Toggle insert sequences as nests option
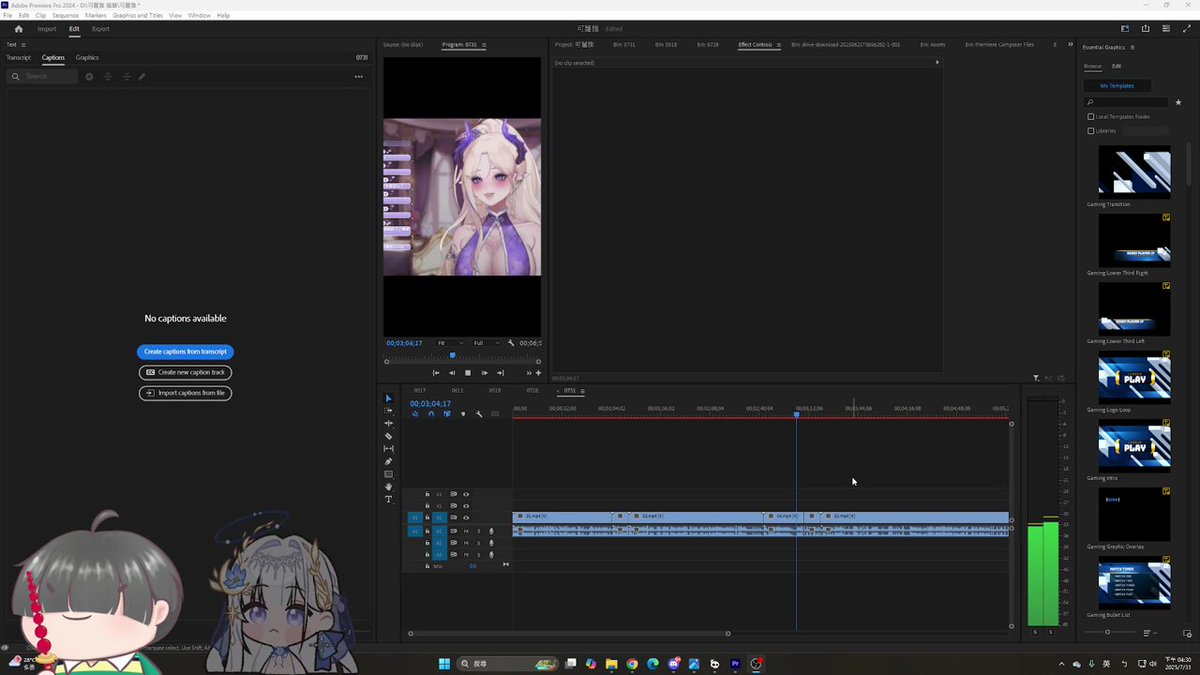Image resolution: width=1200 pixels, height=675 pixels. tap(415, 414)
